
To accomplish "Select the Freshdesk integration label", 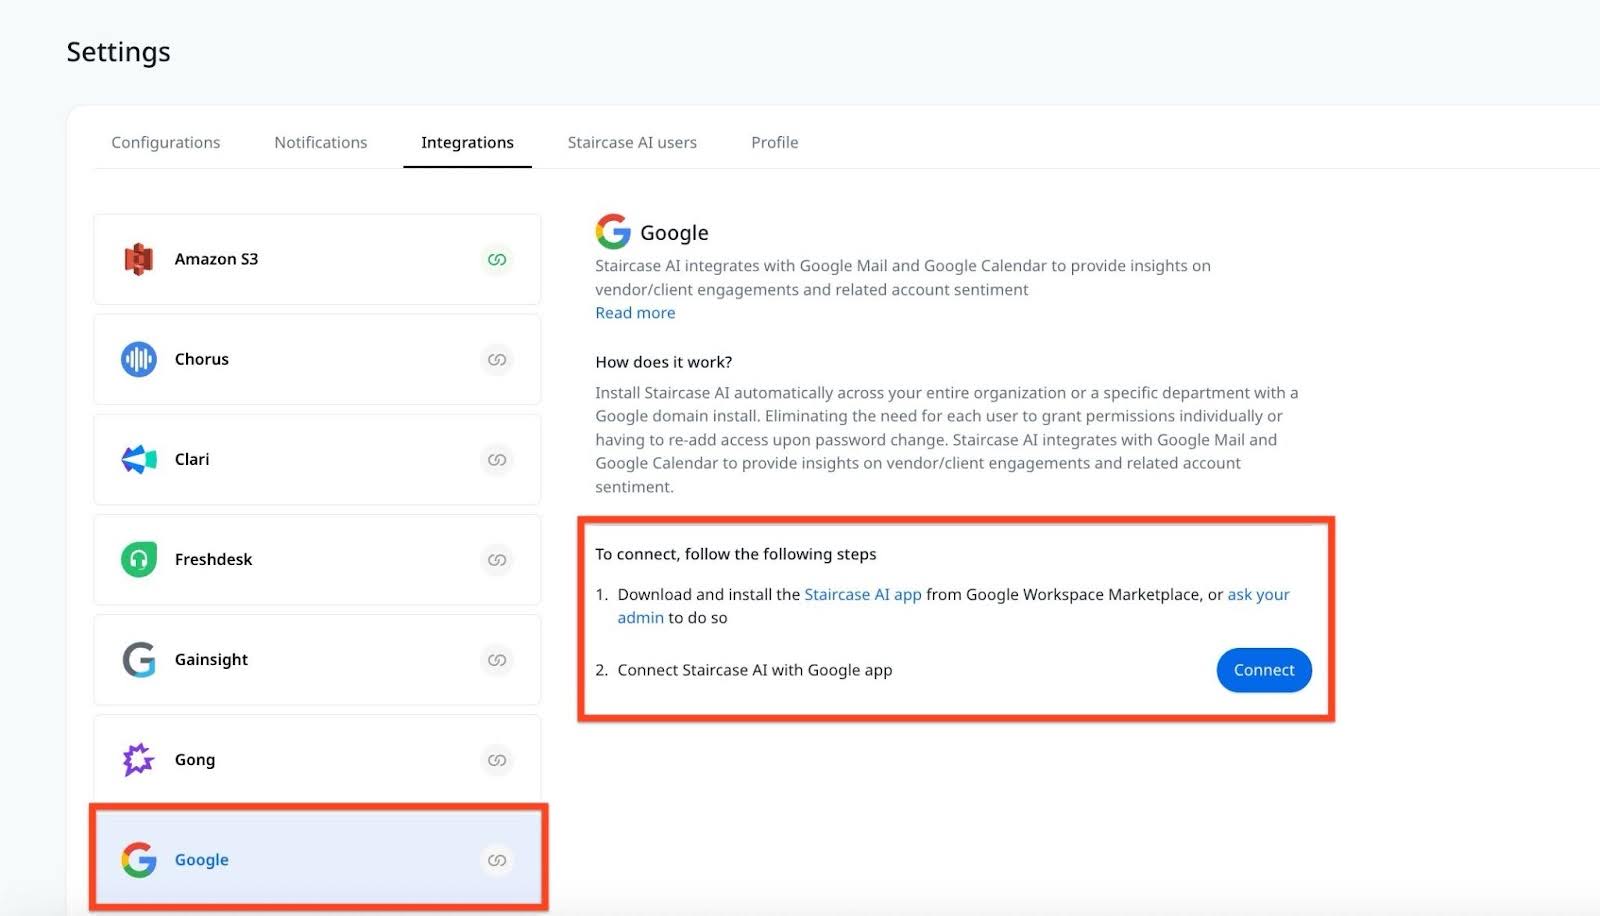I will [x=213, y=559].
